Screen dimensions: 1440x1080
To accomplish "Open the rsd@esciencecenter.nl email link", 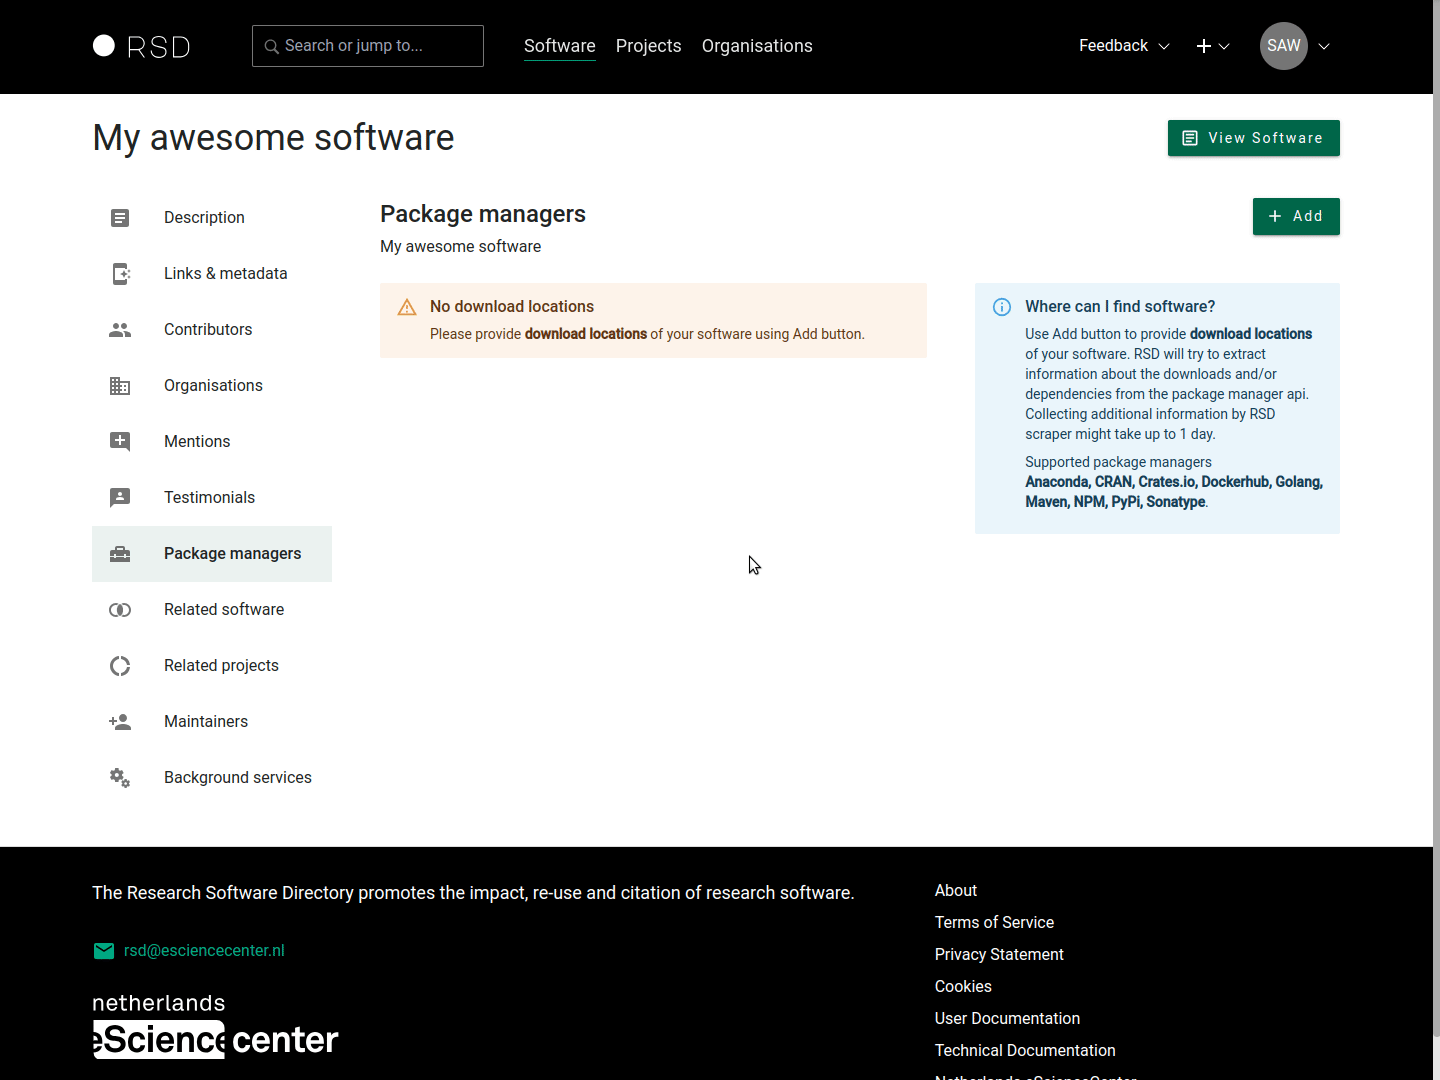I will (x=204, y=951).
